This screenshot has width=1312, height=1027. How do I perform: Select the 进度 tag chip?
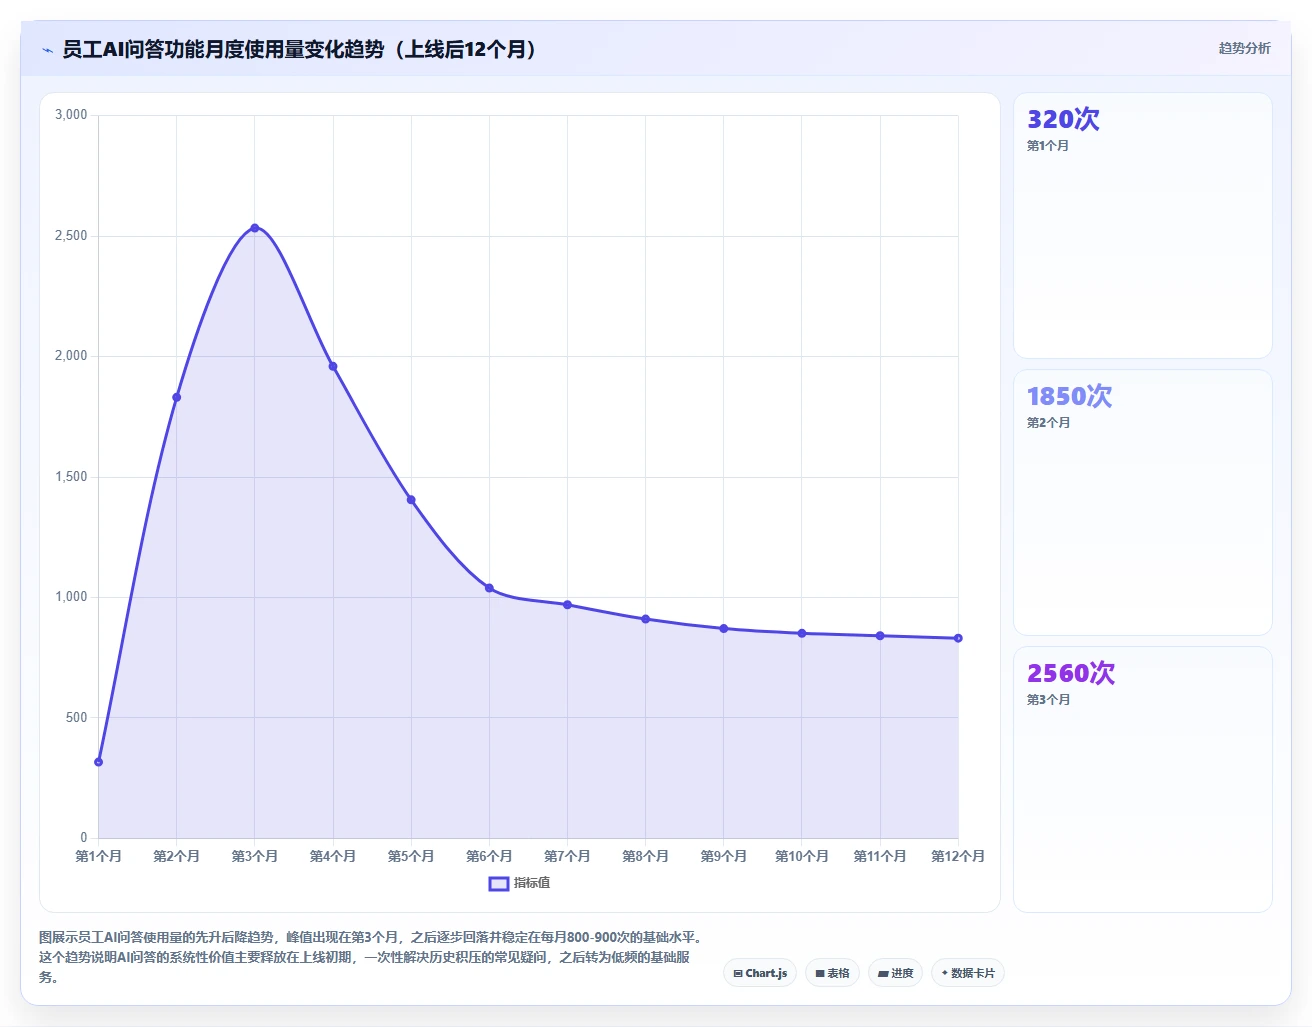coord(895,973)
